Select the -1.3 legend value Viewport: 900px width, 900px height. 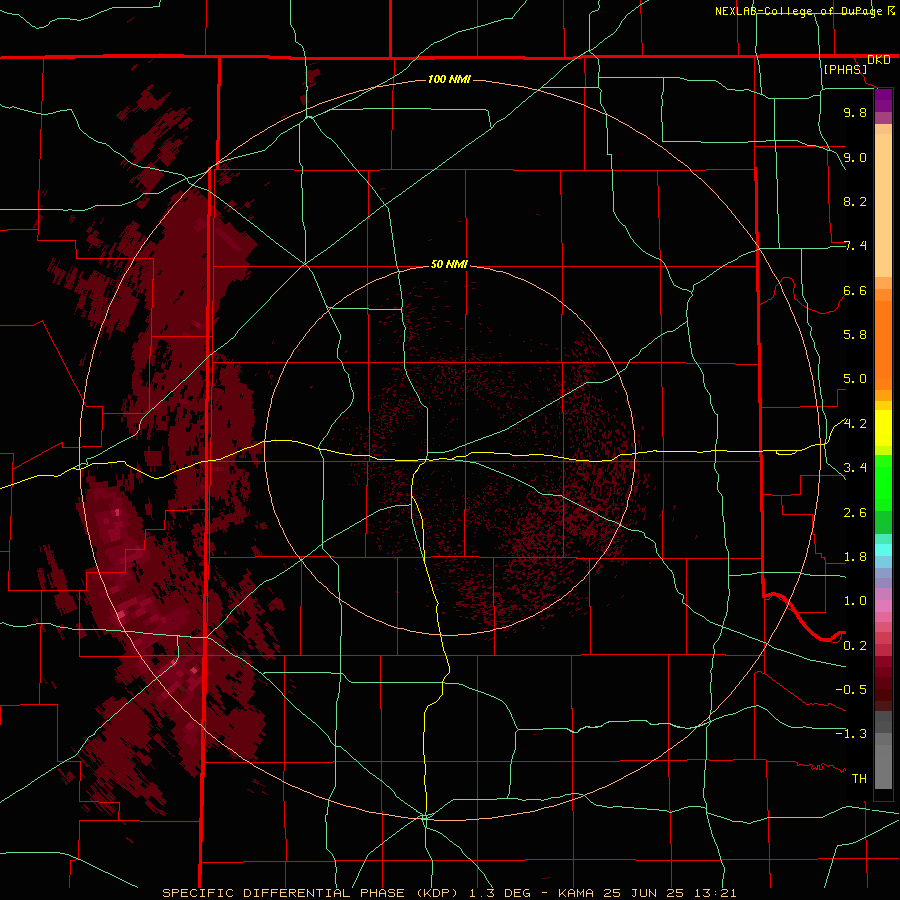point(851,734)
